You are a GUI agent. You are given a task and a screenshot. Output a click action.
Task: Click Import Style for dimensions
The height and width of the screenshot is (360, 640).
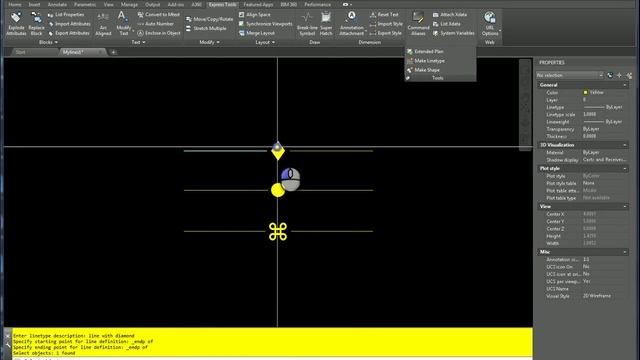(x=386, y=24)
